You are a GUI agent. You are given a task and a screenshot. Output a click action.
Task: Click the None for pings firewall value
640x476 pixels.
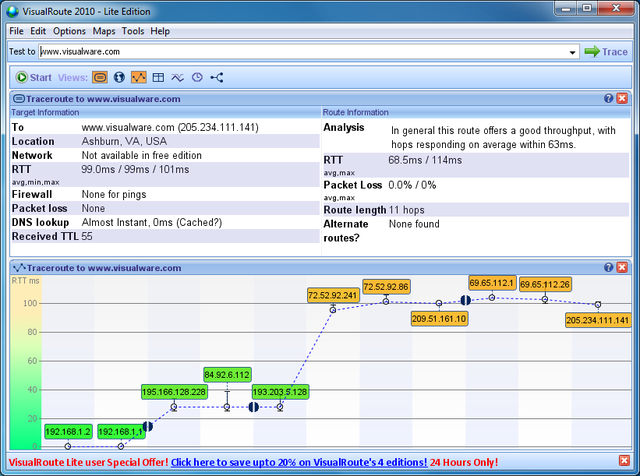click(114, 194)
